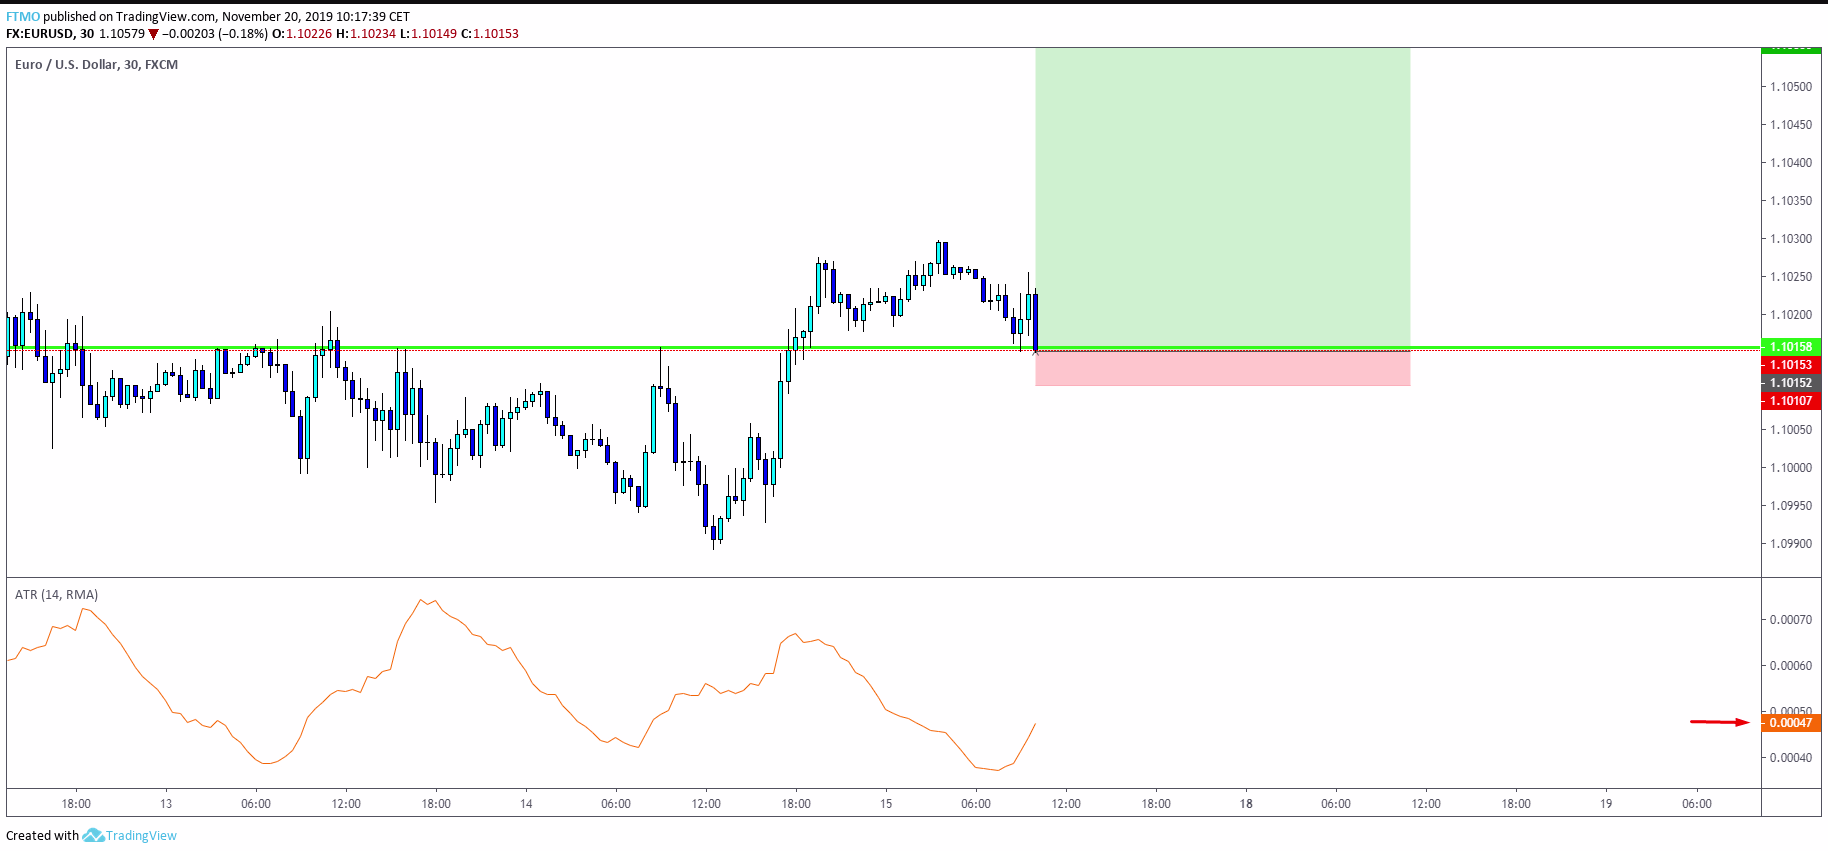Click the red 1.10107 stop price label
1828x851 pixels.
point(1790,401)
